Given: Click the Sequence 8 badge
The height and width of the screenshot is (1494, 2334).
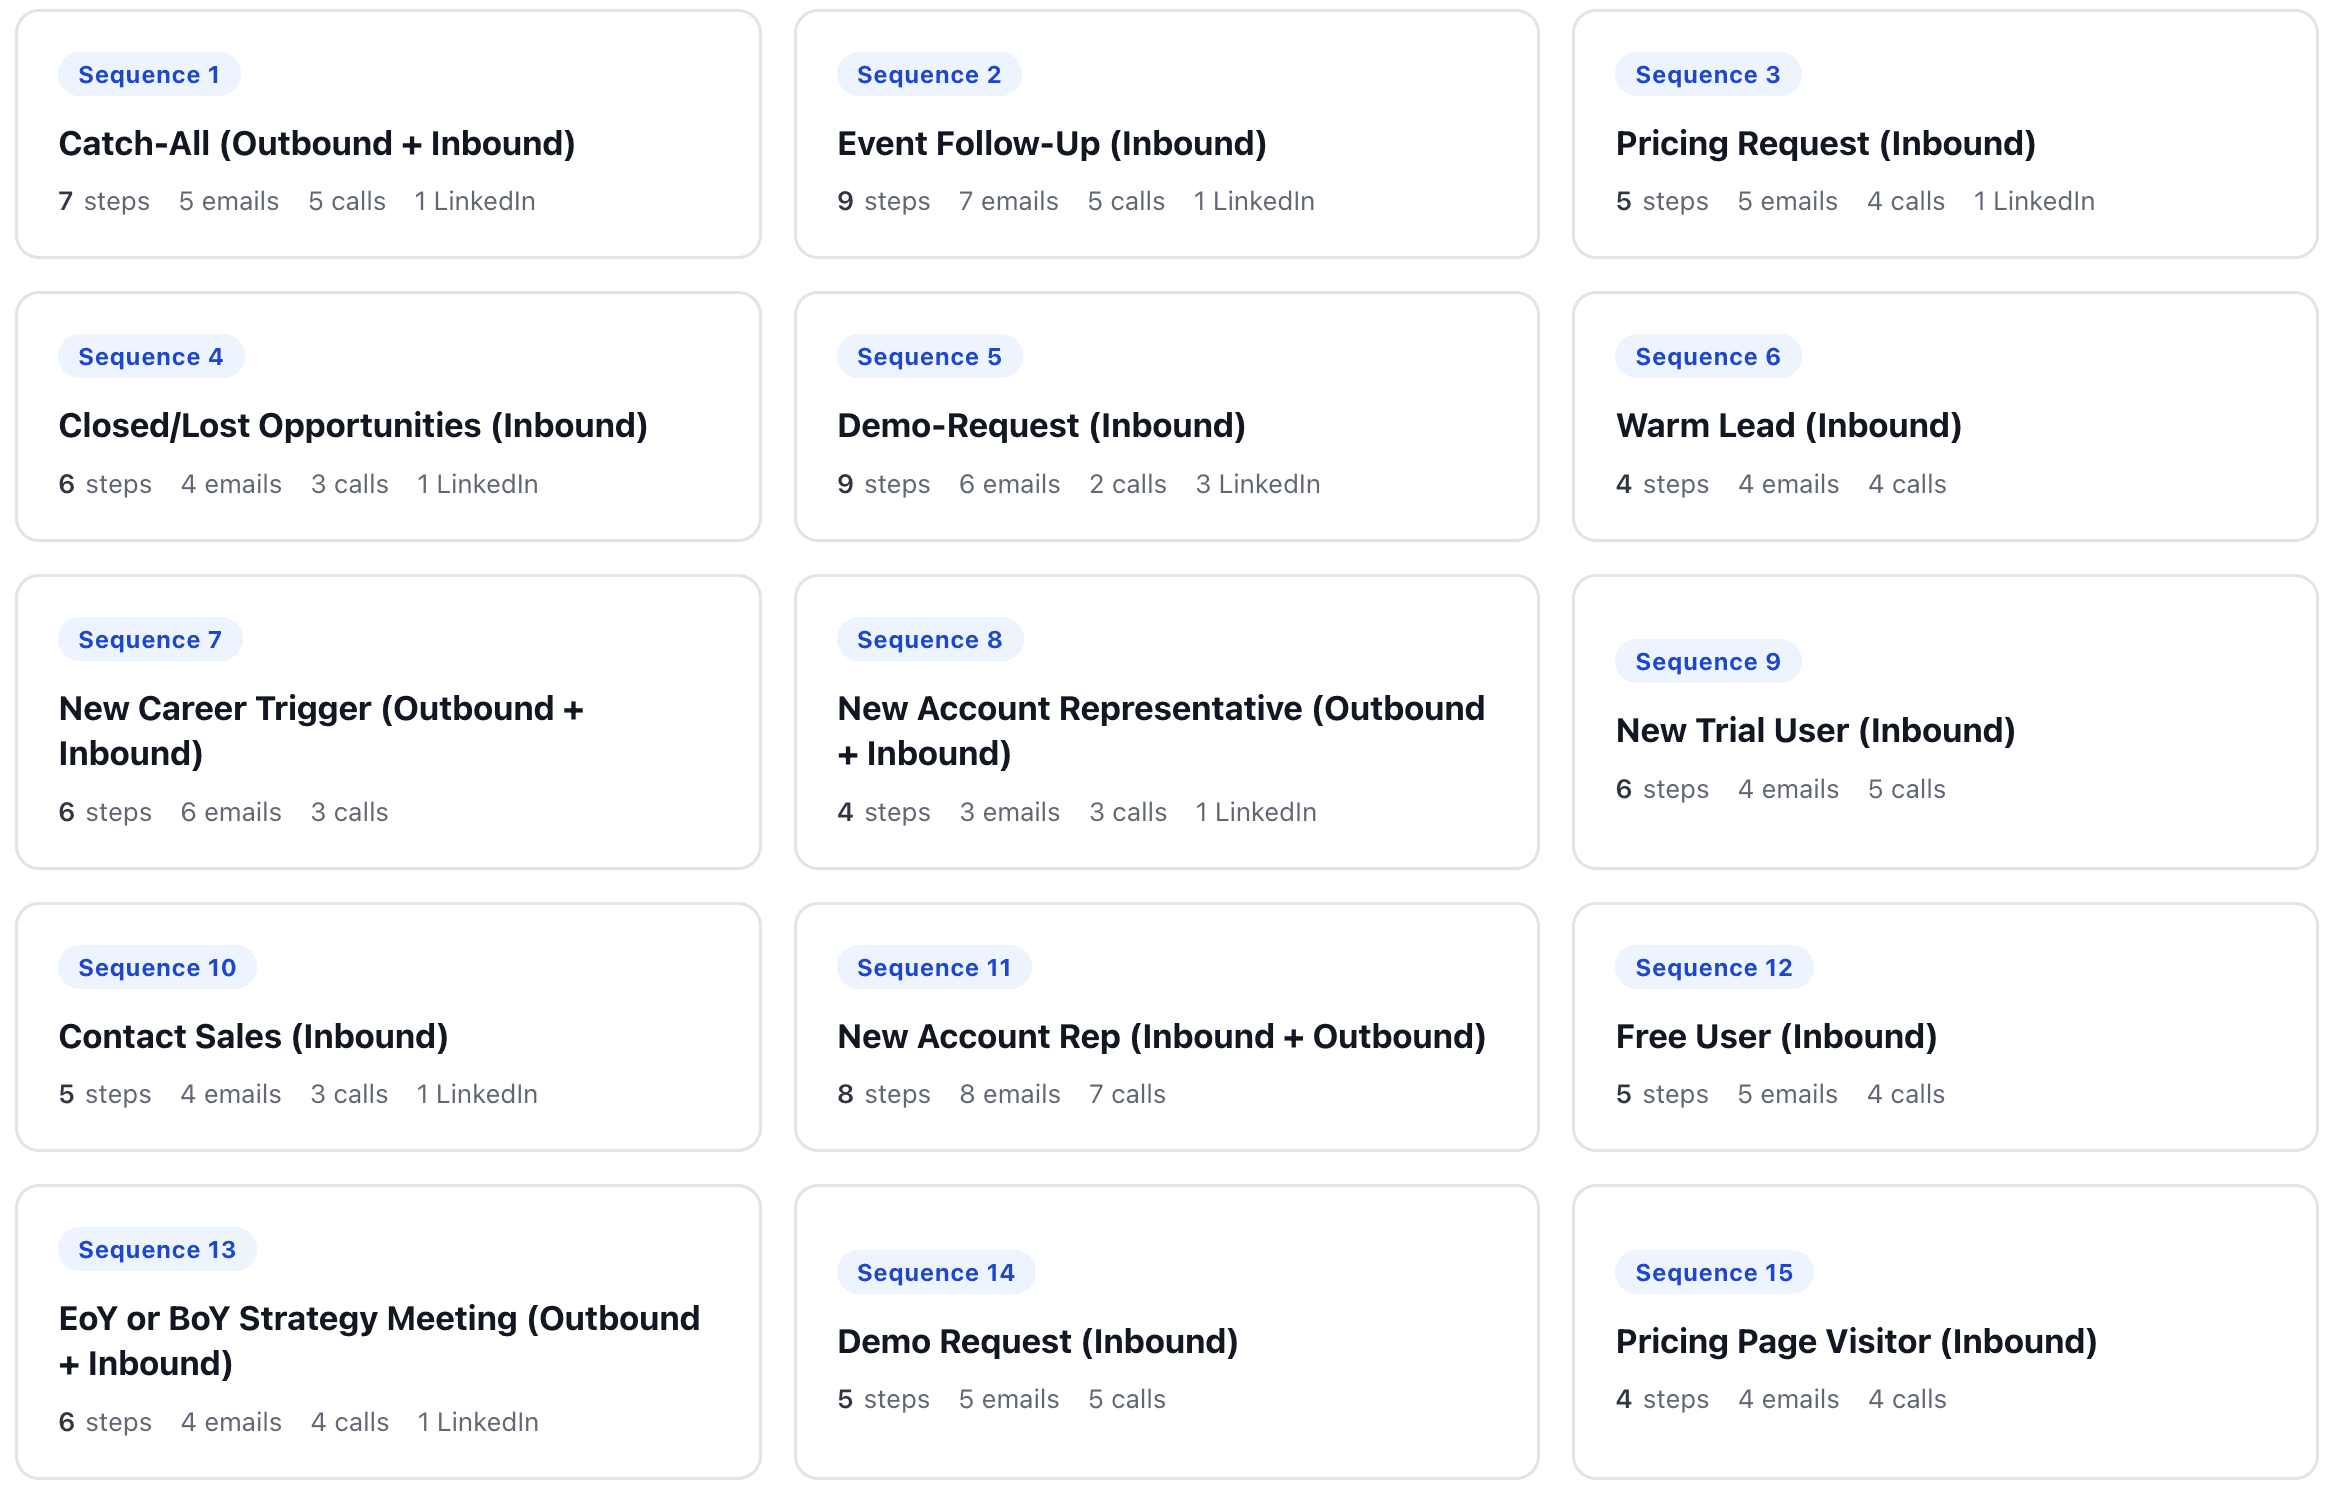Looking at the screenshot, I should pyautogui.click(x=928, y=640).
